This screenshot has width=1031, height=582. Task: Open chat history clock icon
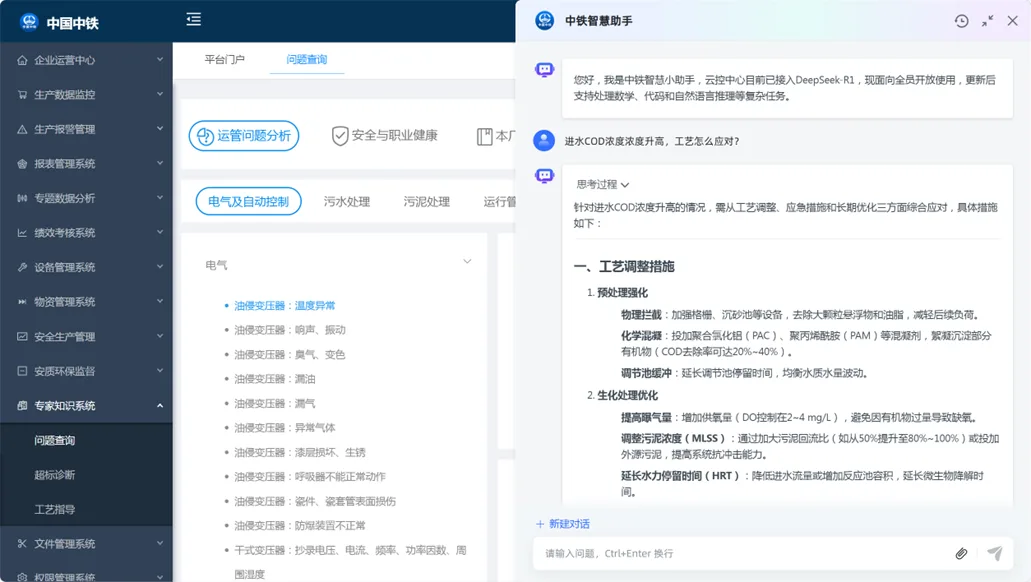(961, 21)
